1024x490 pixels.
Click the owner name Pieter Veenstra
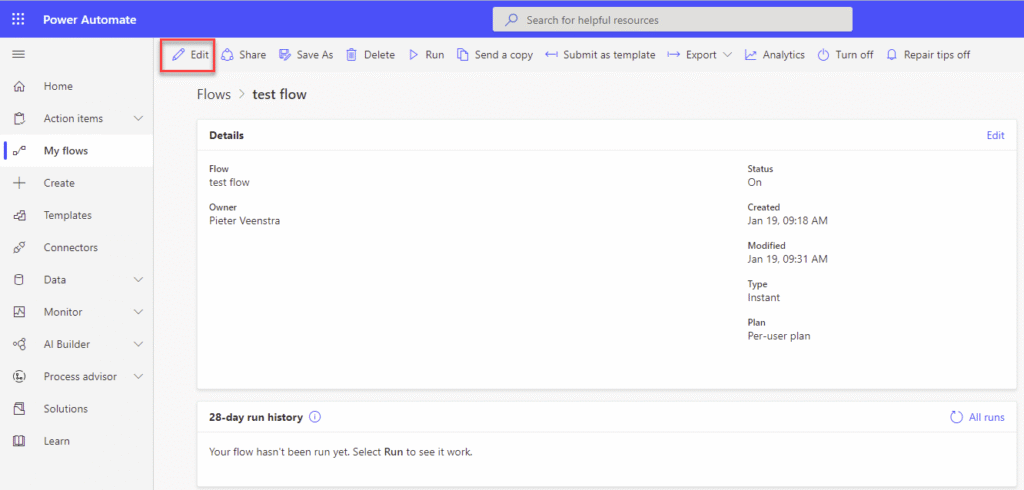(245, 221)
